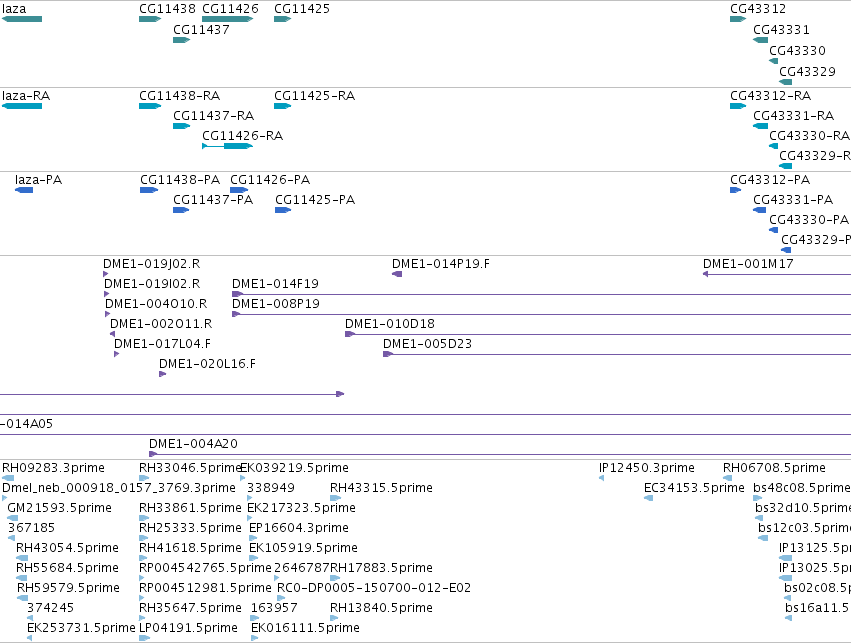Click the RC0-DP0005-150700-012-E02 label
851x643 pixels.
374,588
